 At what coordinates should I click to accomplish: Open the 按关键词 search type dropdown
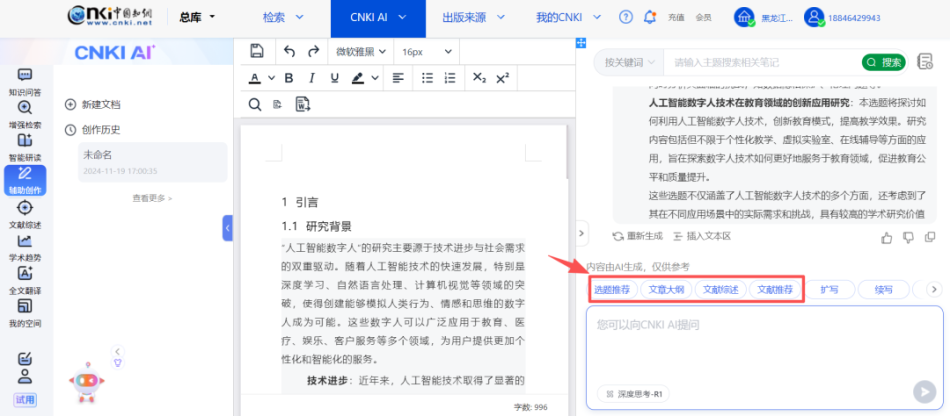[x=629, y=62]
